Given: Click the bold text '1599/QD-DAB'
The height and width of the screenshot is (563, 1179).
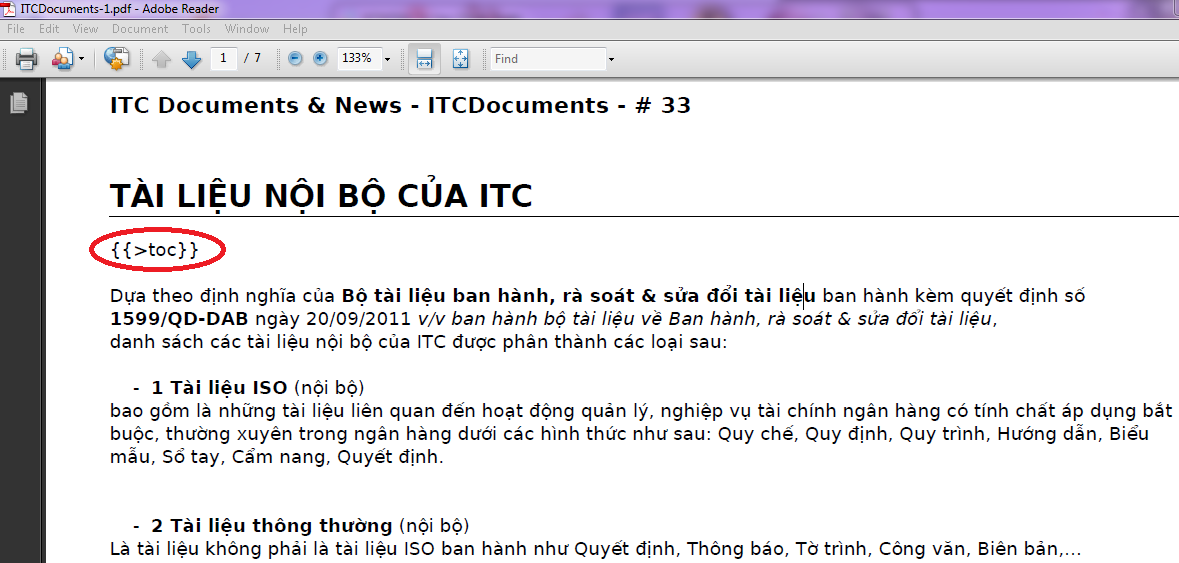Looking at the screenshot, I should (179, 318).
